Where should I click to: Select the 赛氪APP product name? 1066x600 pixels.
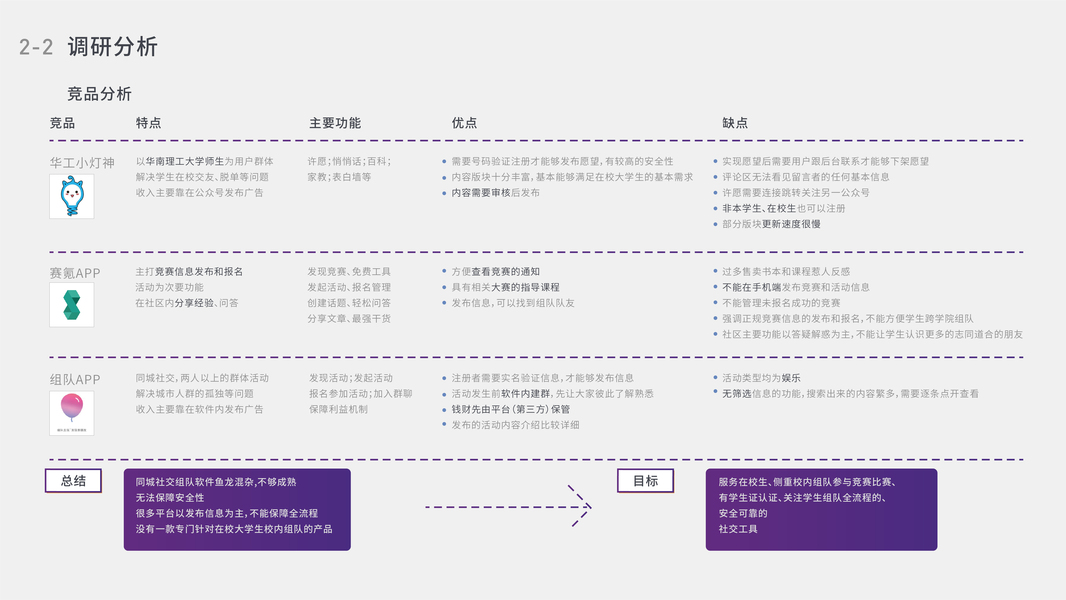75,273
